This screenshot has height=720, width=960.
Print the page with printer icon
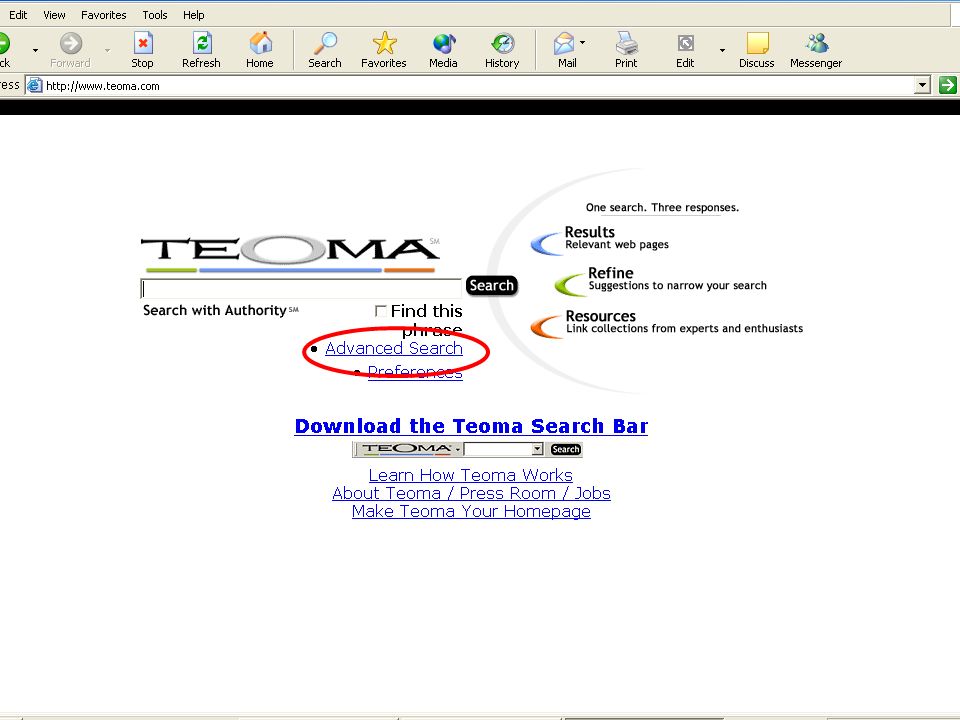tap(626, 43)
